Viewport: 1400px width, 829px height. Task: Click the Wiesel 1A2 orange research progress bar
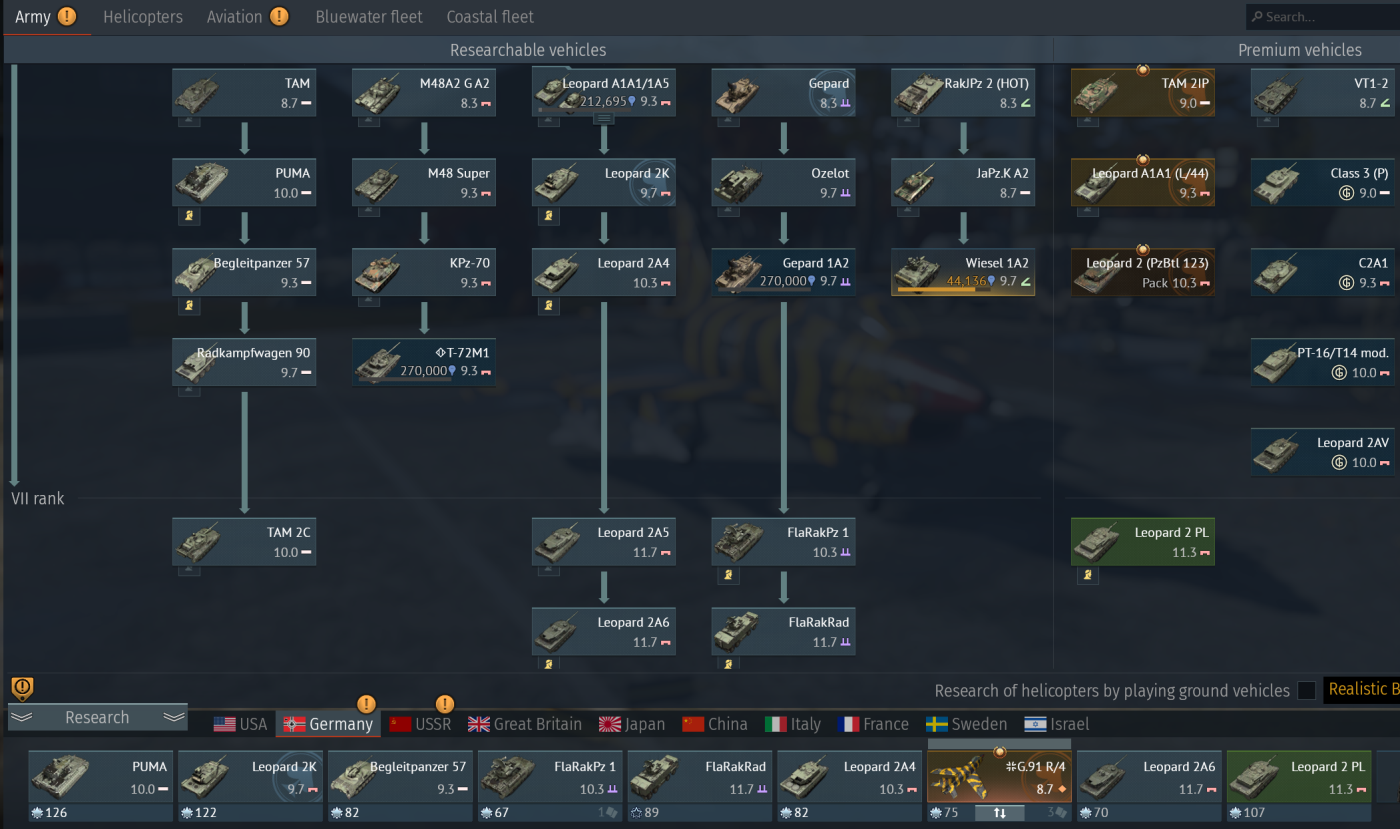pyautogui.click(x=944, y=290)
